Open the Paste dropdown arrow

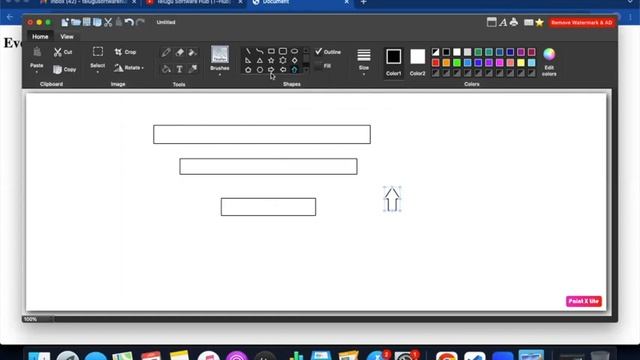pyautogui.click(x=37, y=72)
